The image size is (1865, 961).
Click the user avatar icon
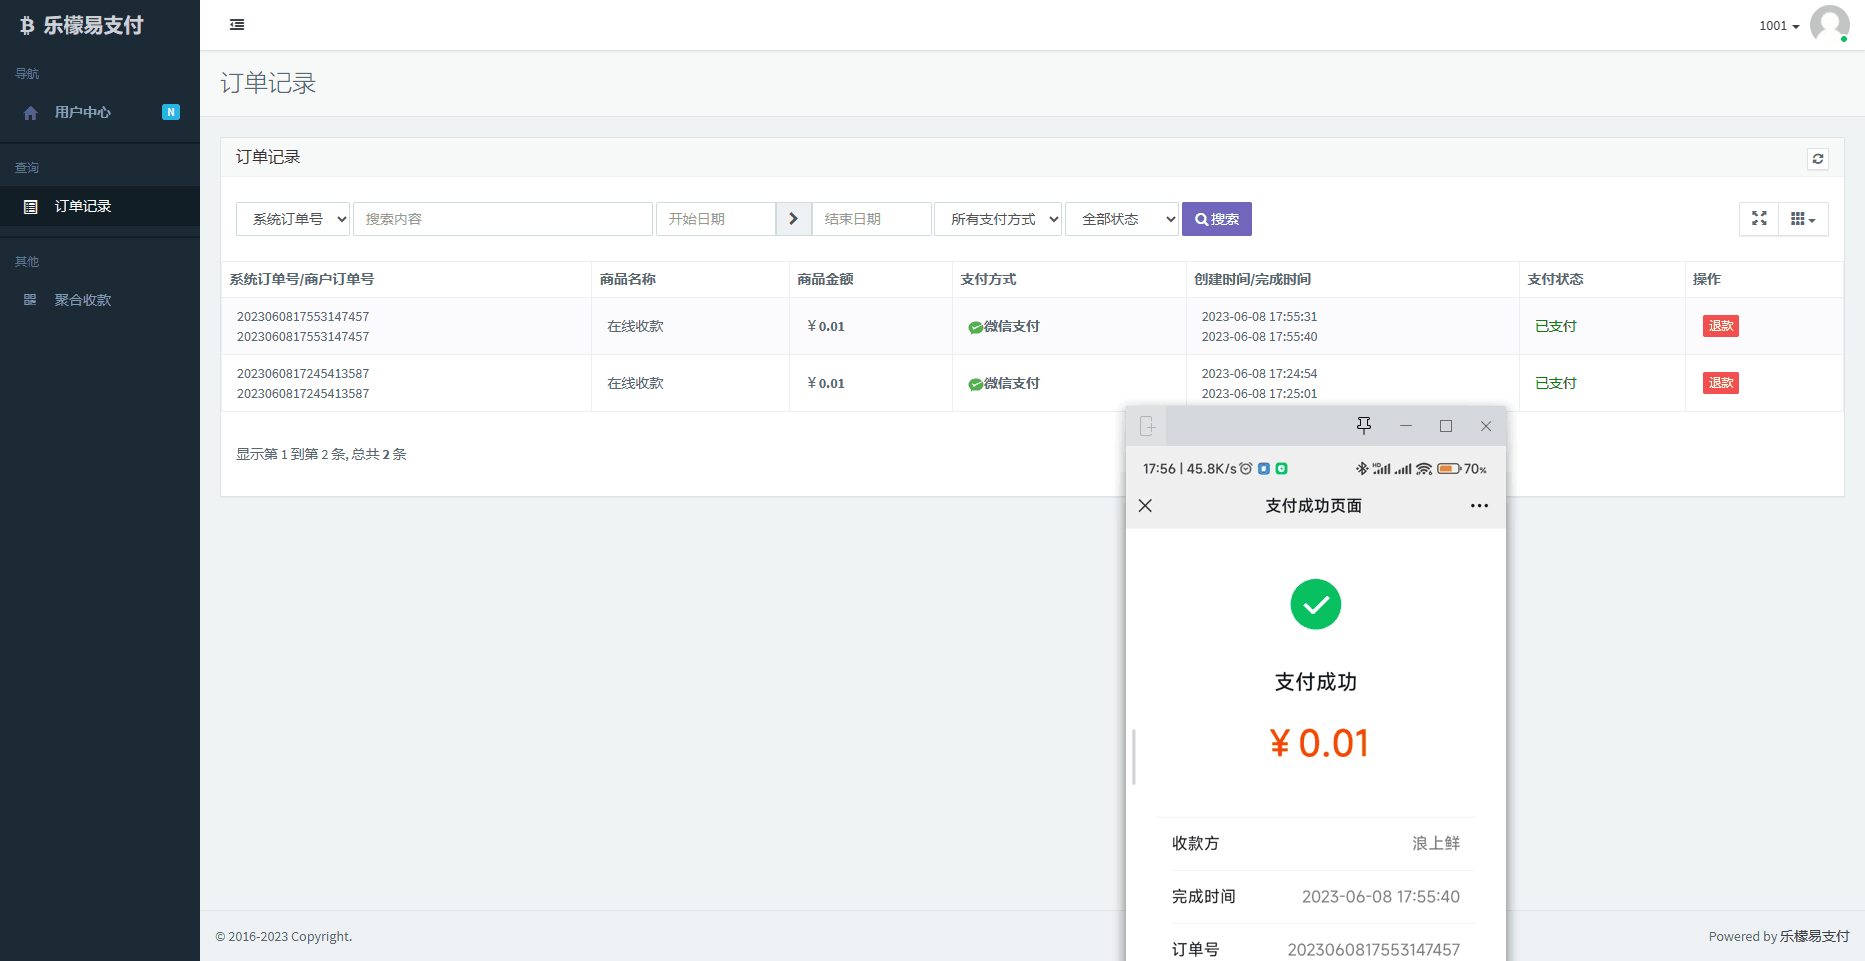tap(1829, 24)
